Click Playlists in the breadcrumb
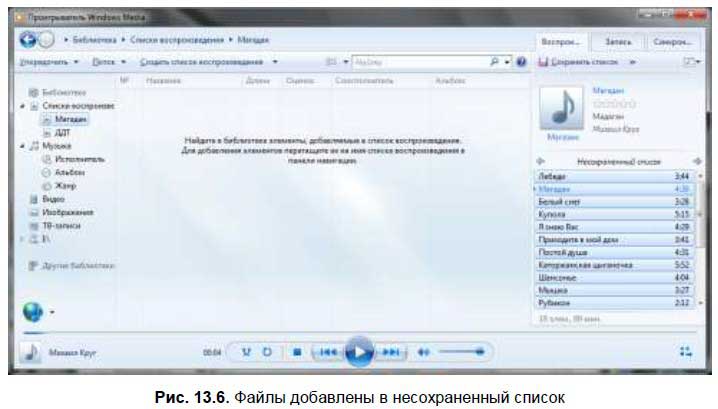The height and width of the screenshot is (409, 718). [x=177, y=40]
